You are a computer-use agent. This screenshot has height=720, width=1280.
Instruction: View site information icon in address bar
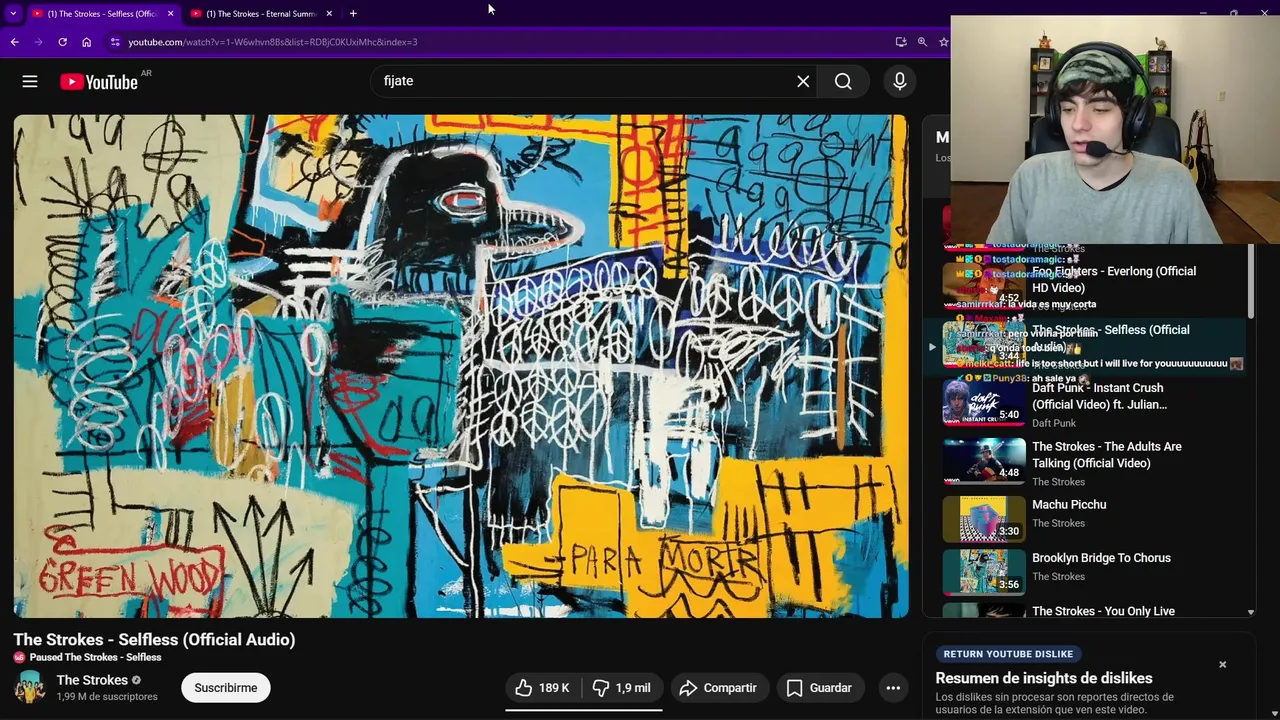[115, 42]
